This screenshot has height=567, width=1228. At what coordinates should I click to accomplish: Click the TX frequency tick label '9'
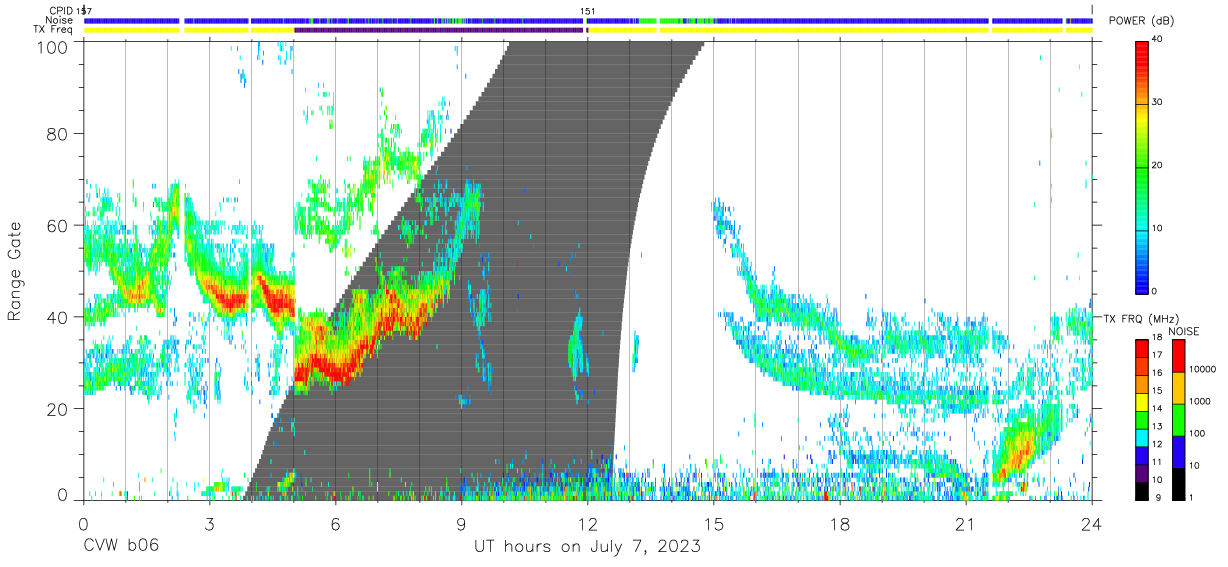tap(1156, 497)
